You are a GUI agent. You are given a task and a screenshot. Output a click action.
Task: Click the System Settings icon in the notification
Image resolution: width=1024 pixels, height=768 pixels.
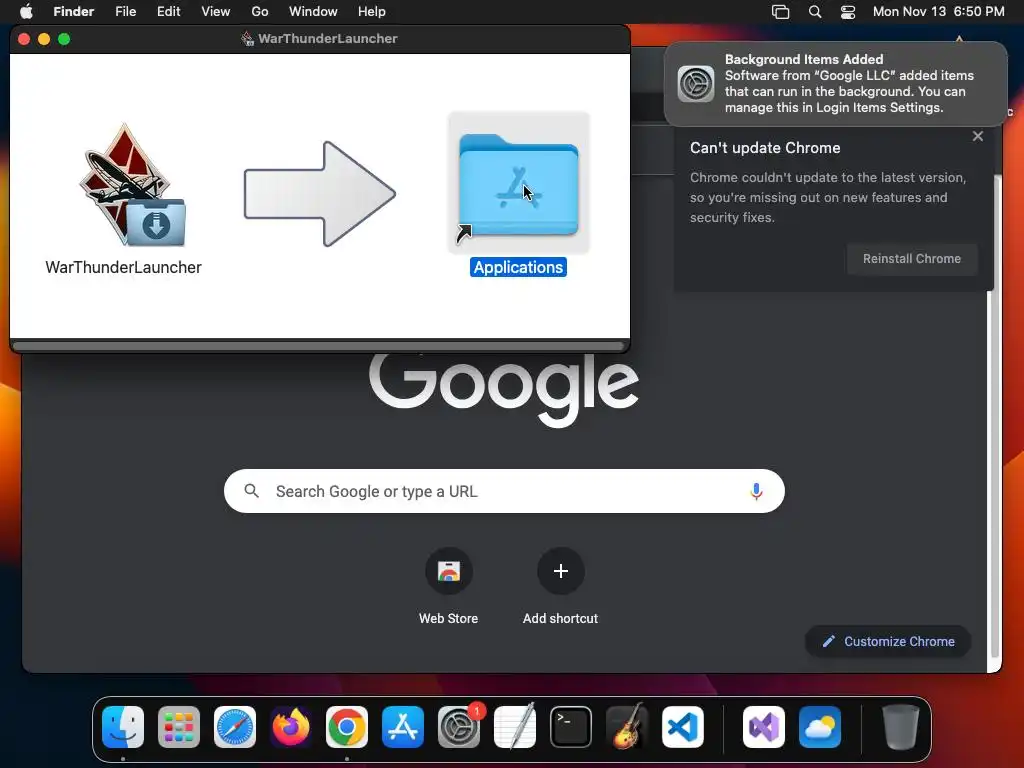696,84
